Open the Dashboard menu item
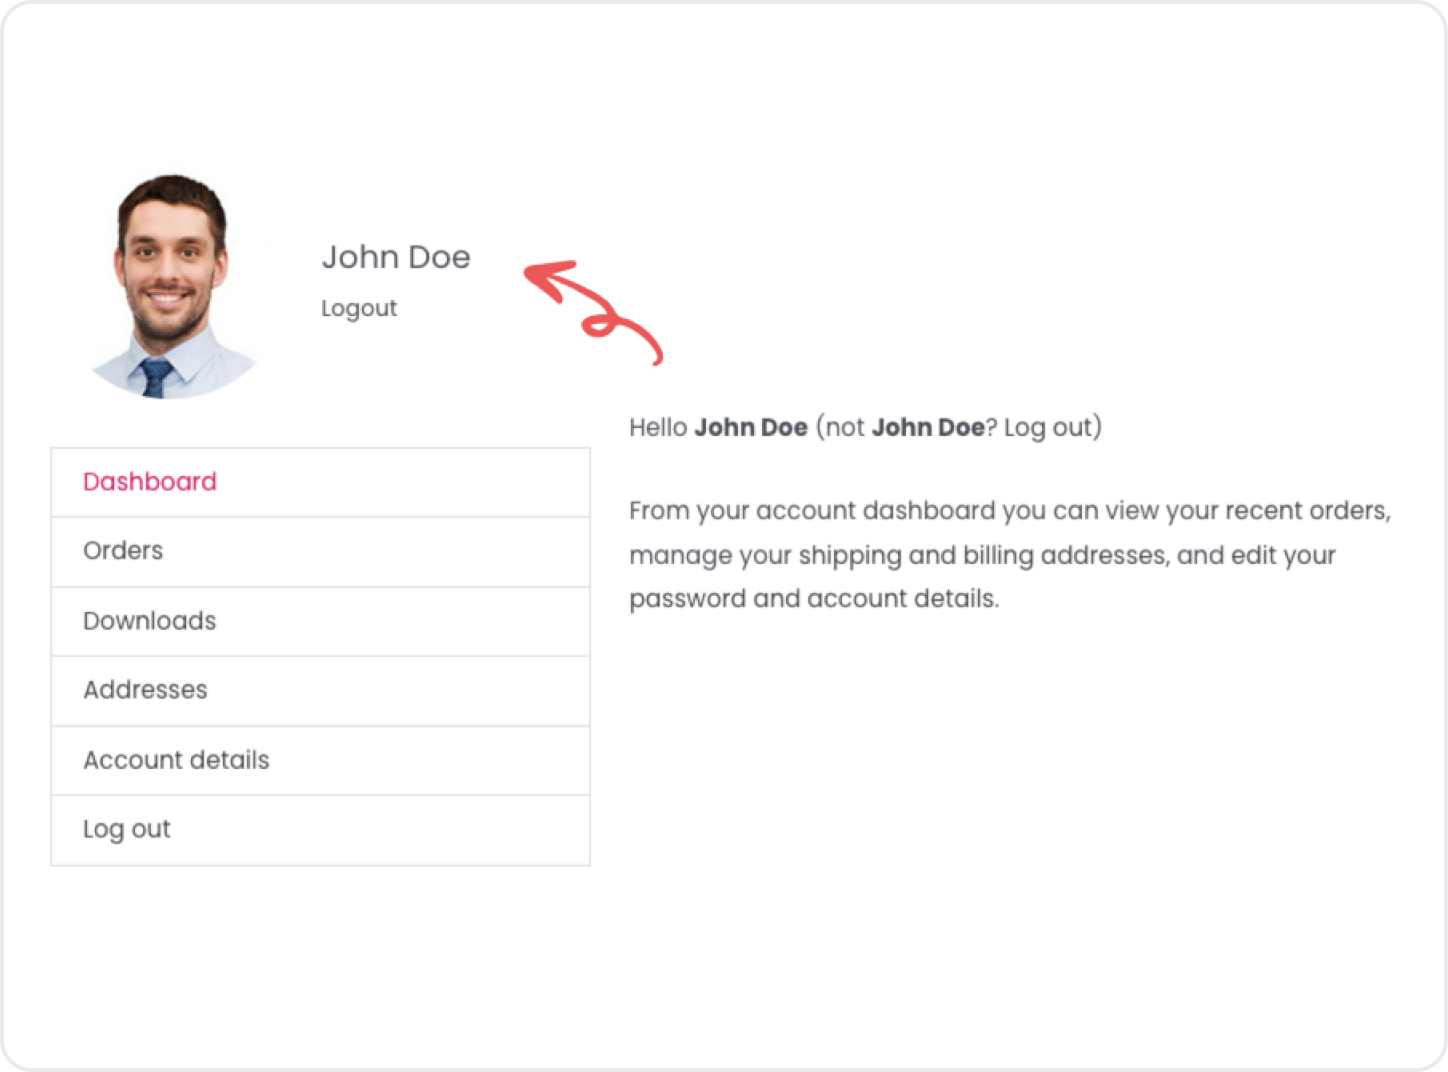The height and width of the screenshot is (1072, 1448). (150, 482)
